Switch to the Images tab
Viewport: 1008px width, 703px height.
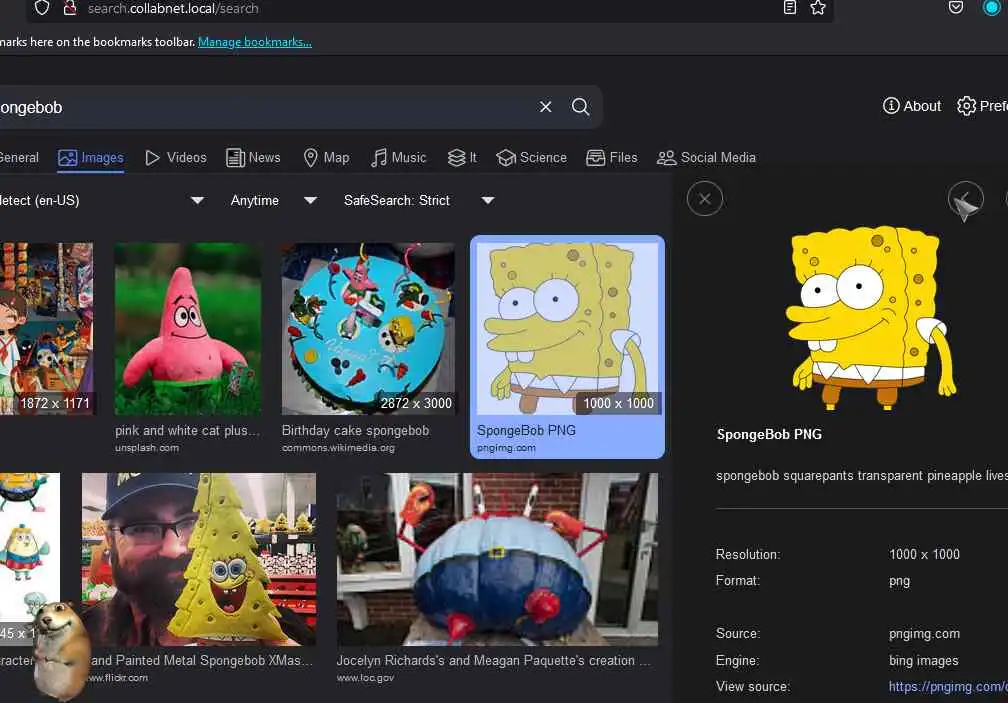coord(91,157)
